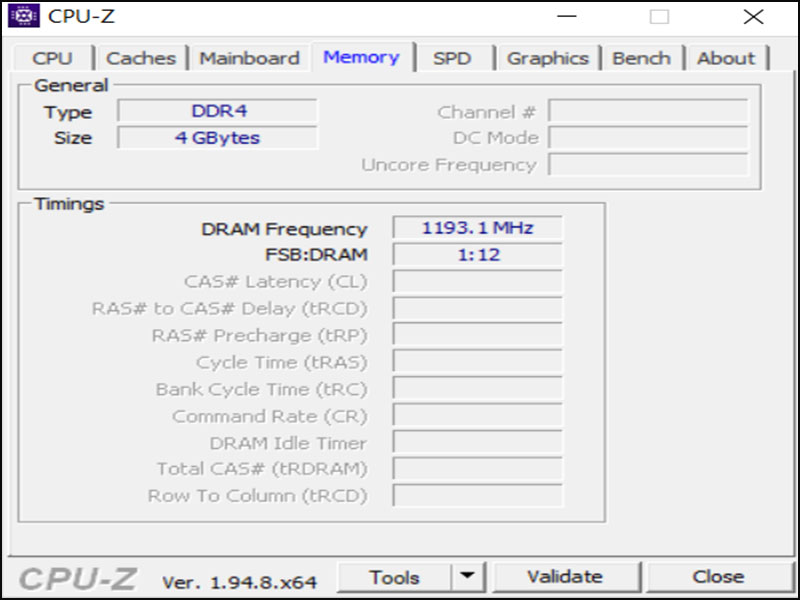Click the 'Command Rate (CR)' label
Screen dimensions: 800x600
pyautogui.click(x=270, y=416)
